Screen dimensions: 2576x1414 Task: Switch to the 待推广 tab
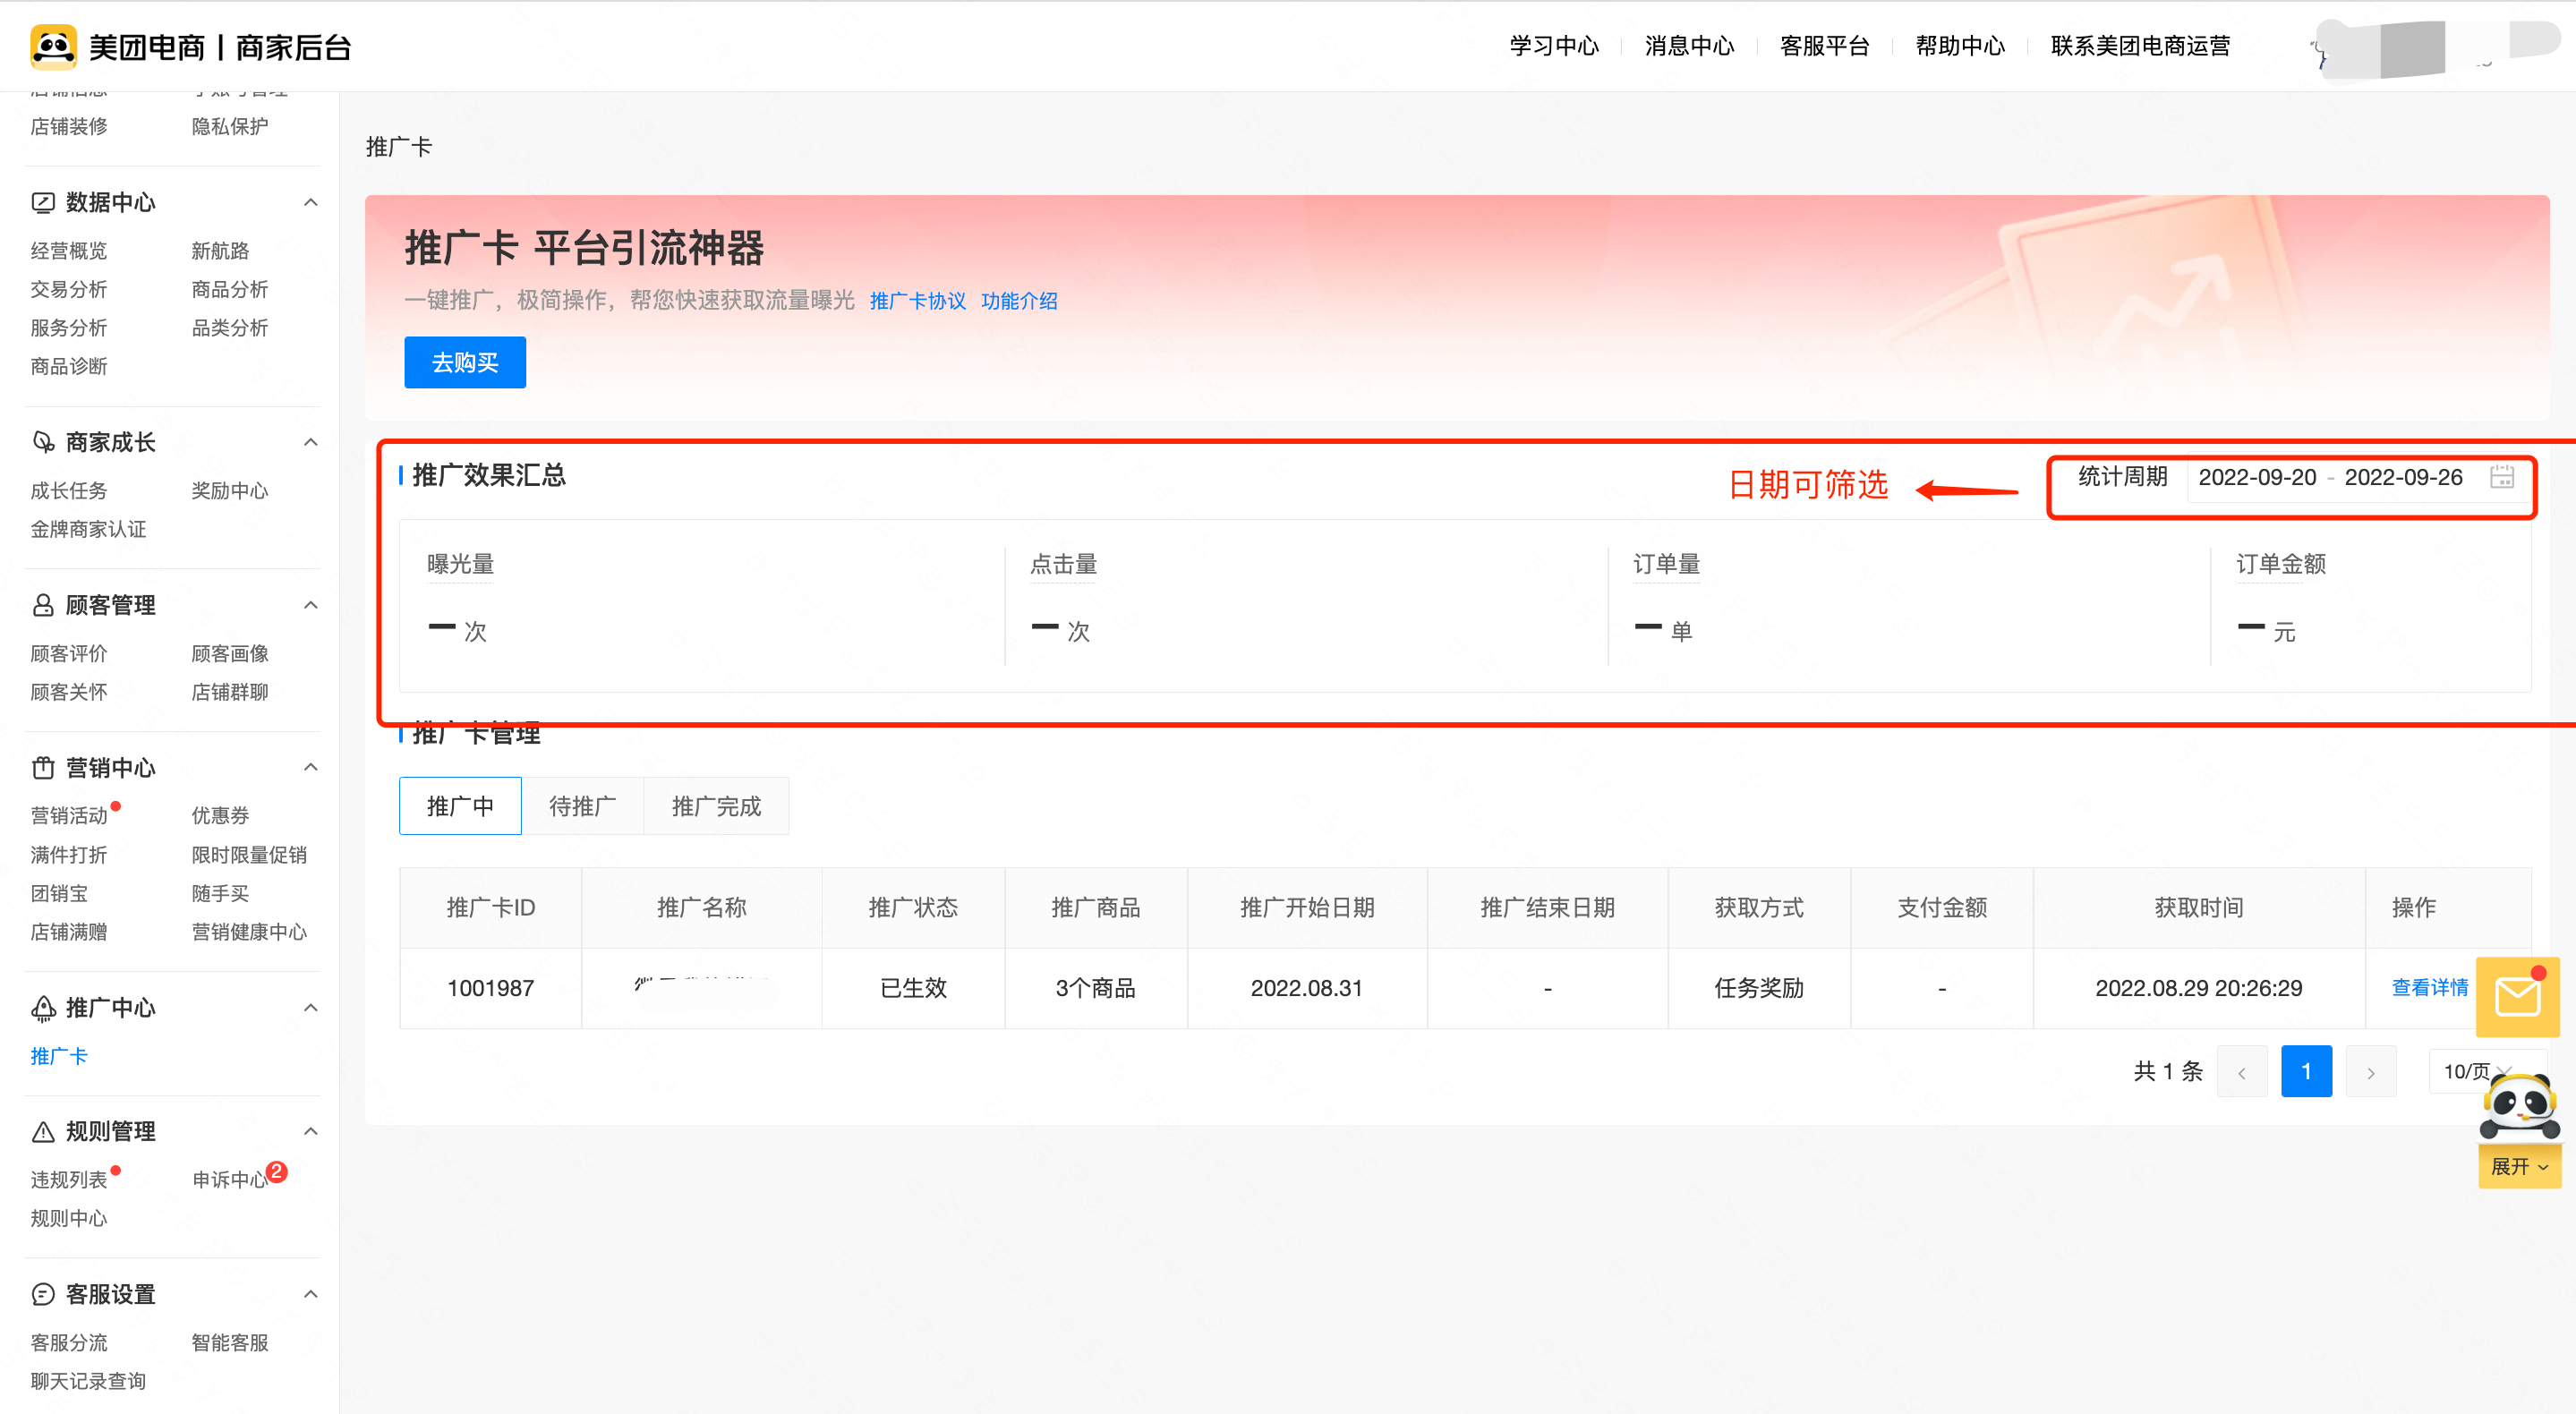coord(582,806)
